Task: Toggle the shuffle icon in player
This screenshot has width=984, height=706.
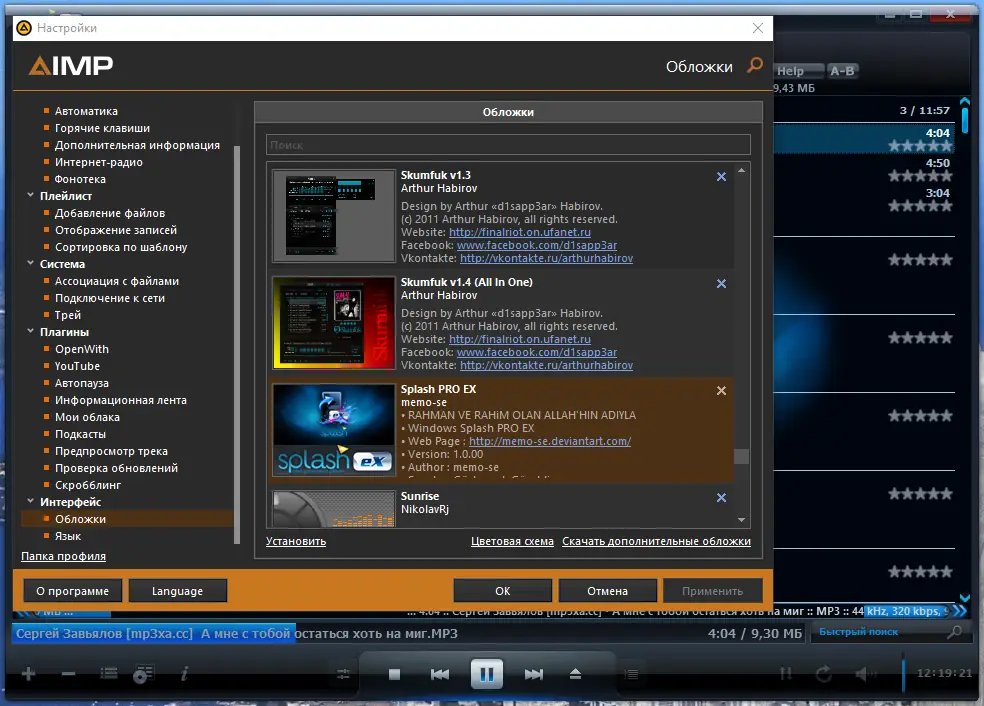Action: tap(786, 674)
